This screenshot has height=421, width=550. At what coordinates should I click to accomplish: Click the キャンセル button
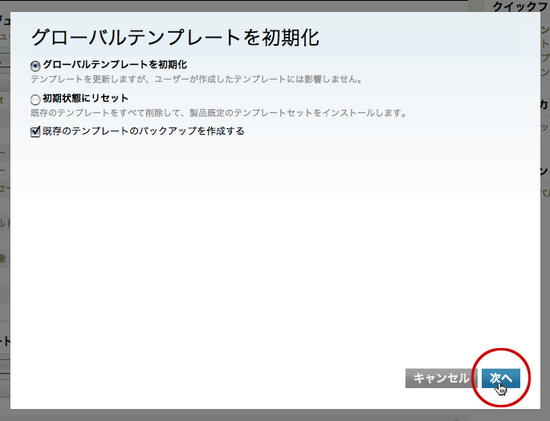[441, 378]
